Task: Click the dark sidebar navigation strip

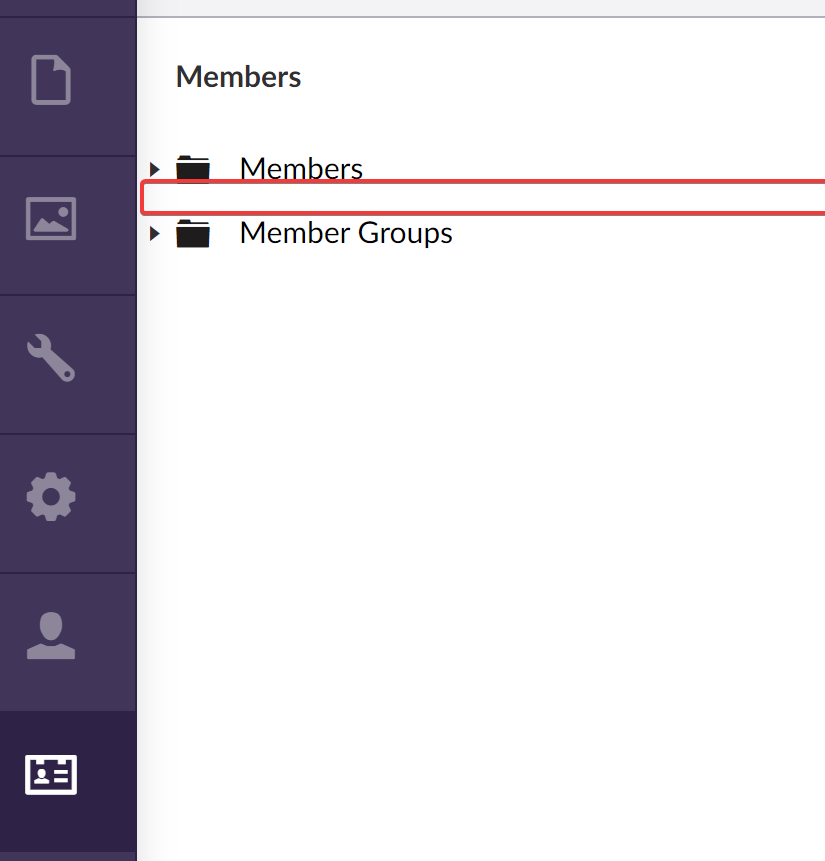Action: click(x=67, y=430)
